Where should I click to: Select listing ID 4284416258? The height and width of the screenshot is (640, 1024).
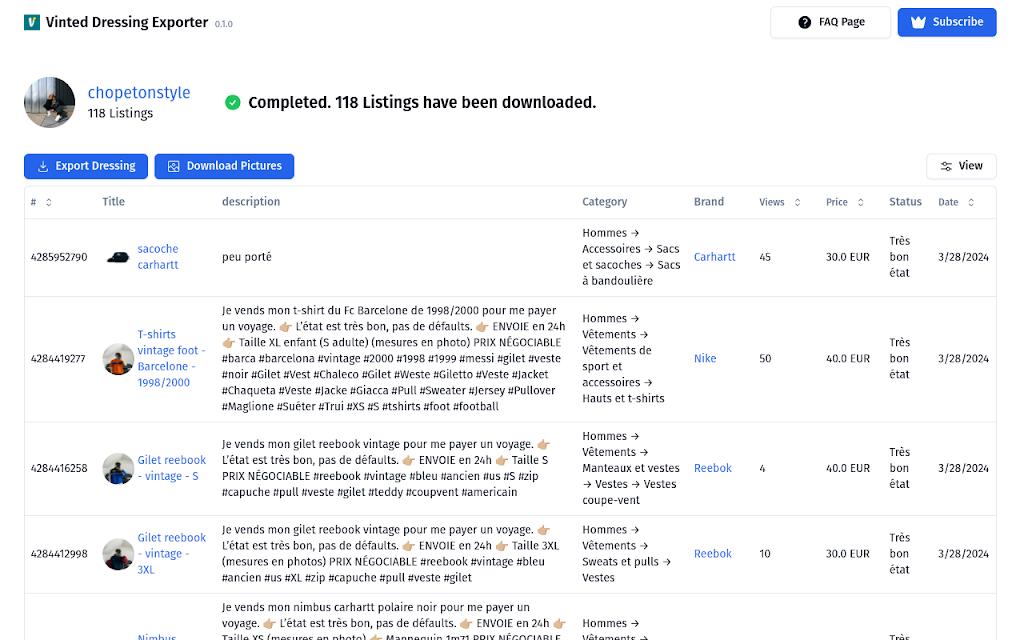[x=59, y=468]
